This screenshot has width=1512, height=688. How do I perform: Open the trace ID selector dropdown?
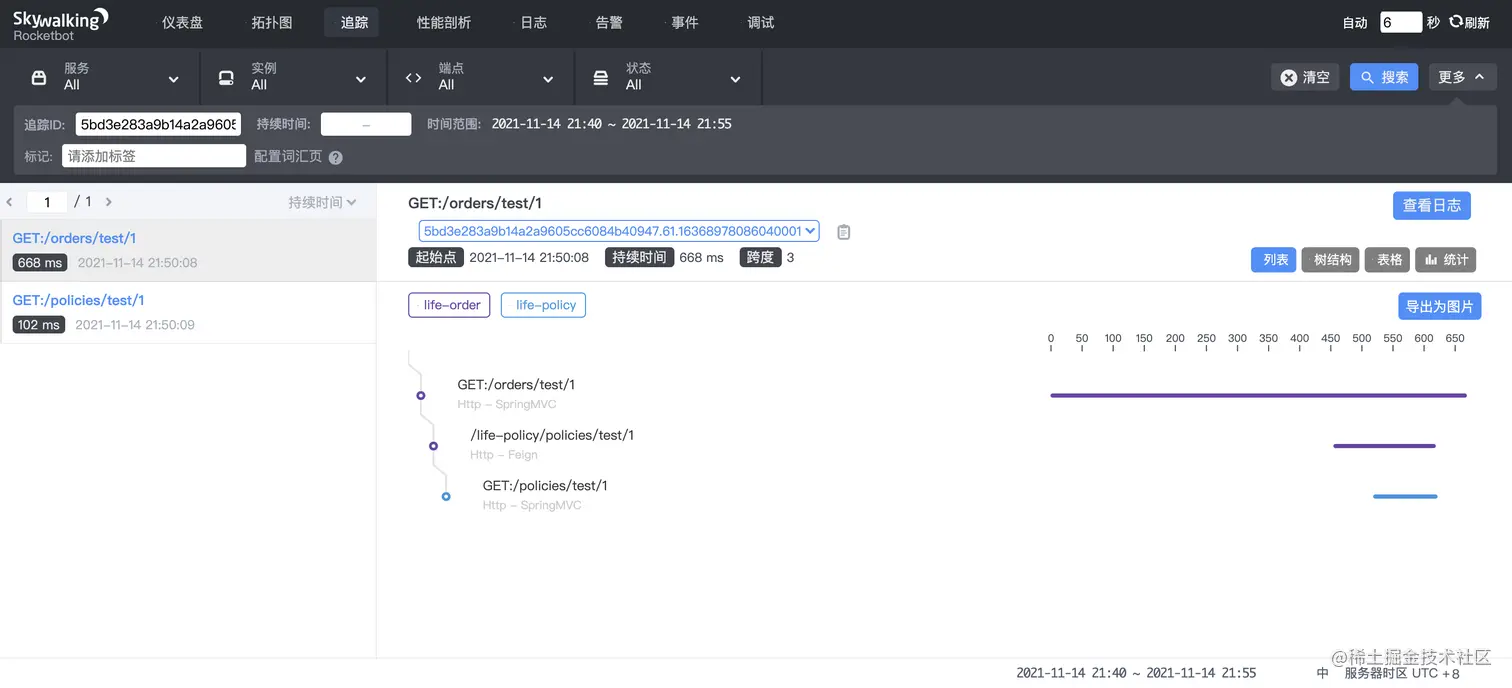[619, 231]
